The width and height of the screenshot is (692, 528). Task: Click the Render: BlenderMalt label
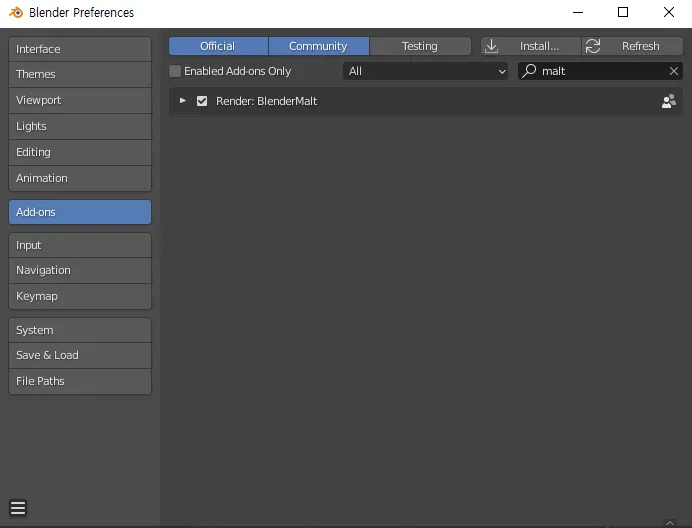pos(266,101)
